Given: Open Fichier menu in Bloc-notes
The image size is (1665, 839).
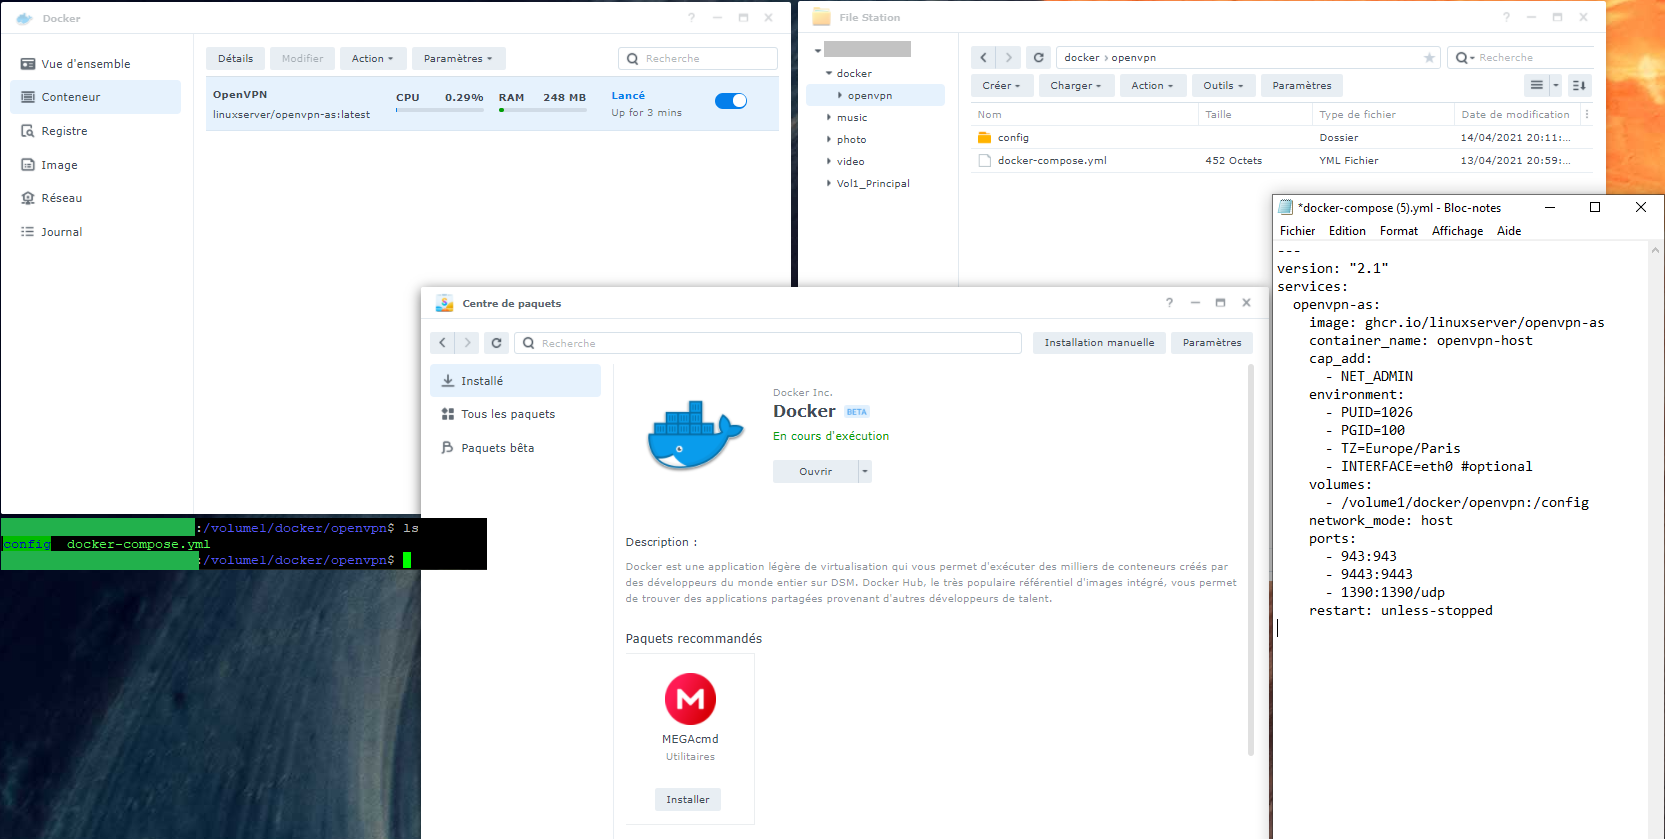Looking at the screenshot, I should [1297, 231].
